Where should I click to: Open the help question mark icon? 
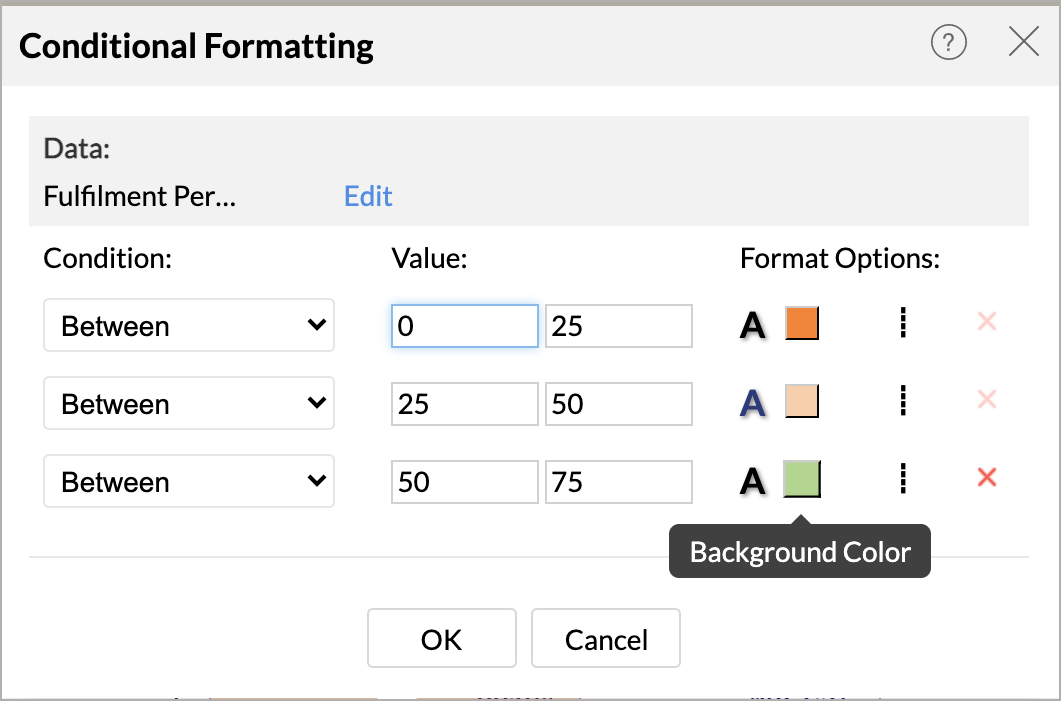point(948,43)
